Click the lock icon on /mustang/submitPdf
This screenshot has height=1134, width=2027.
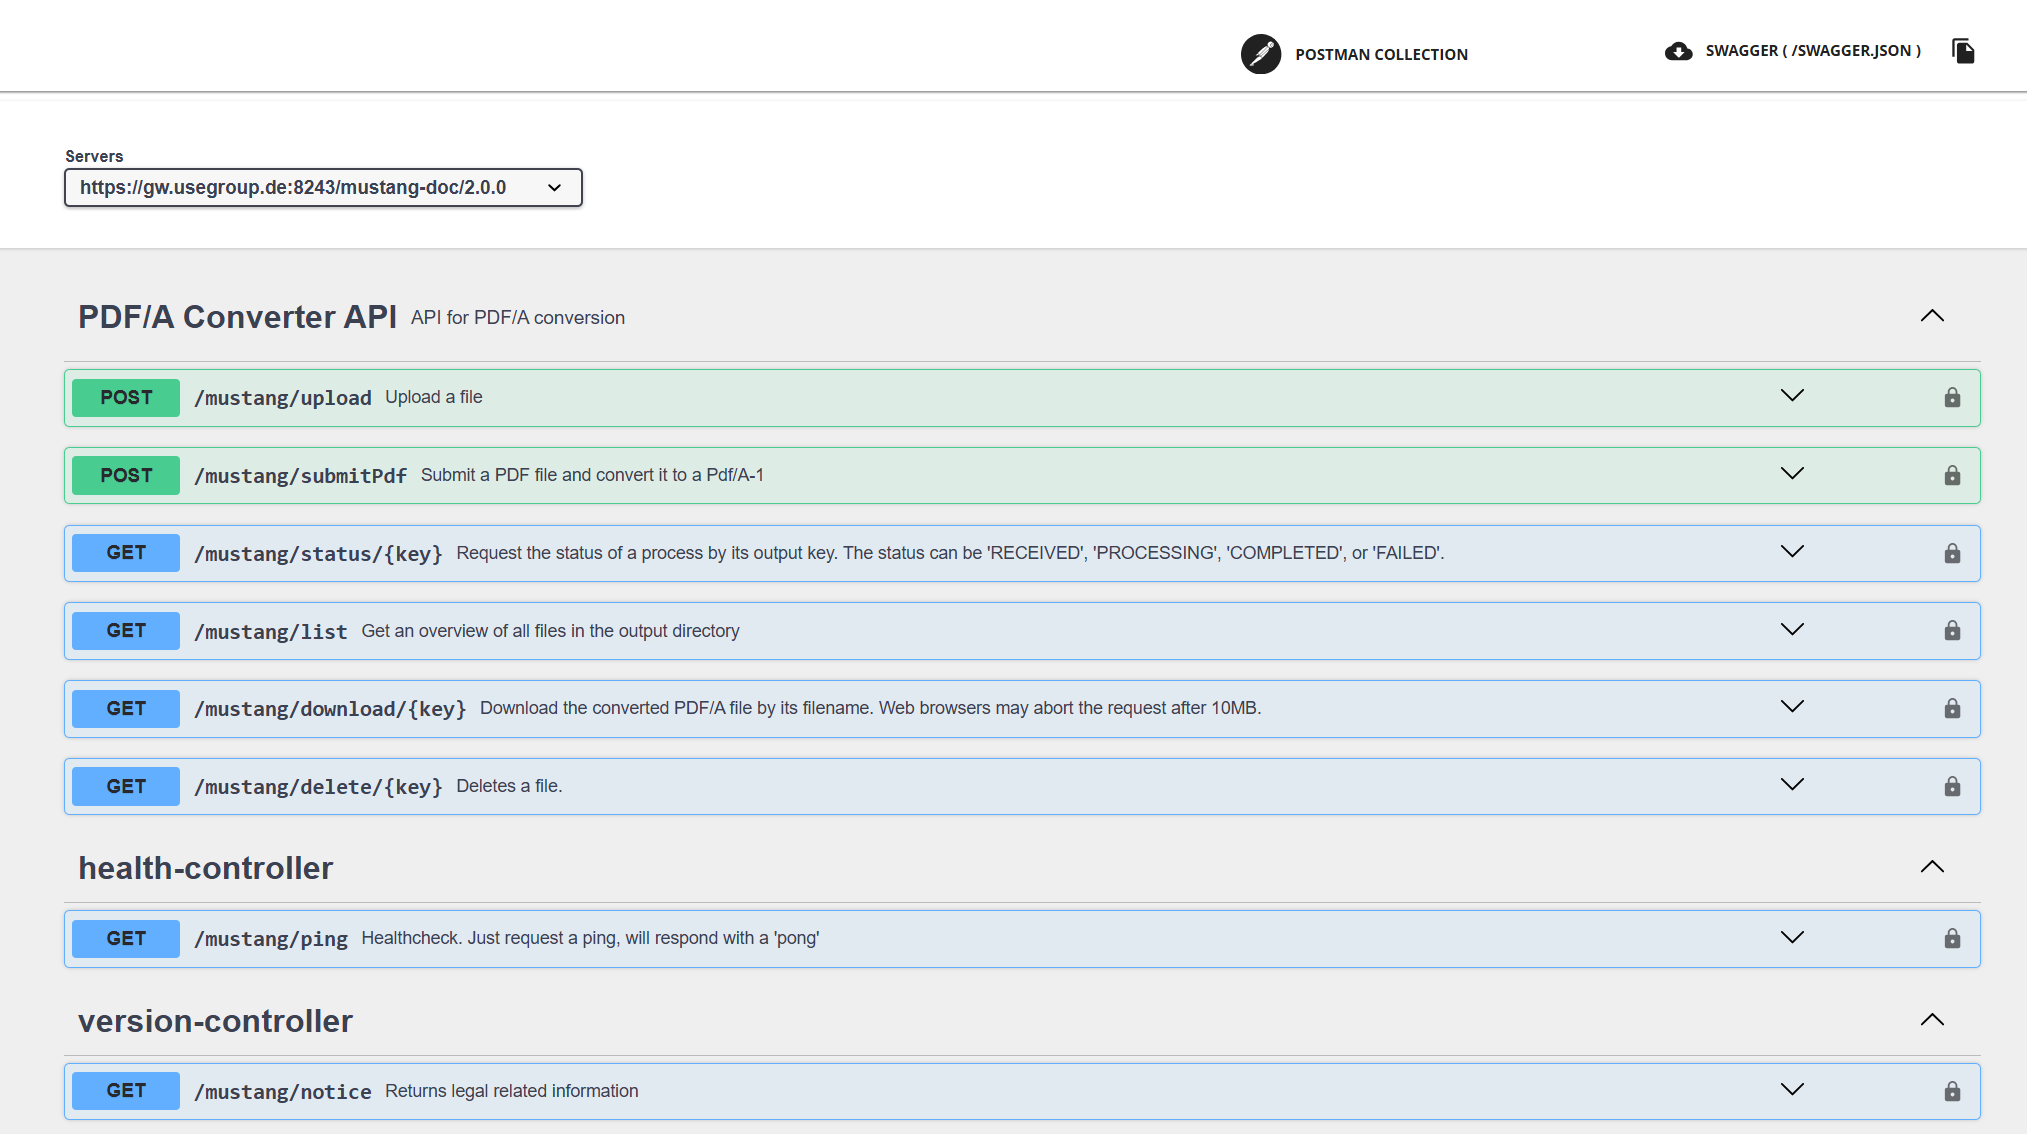pos(1951,475)
